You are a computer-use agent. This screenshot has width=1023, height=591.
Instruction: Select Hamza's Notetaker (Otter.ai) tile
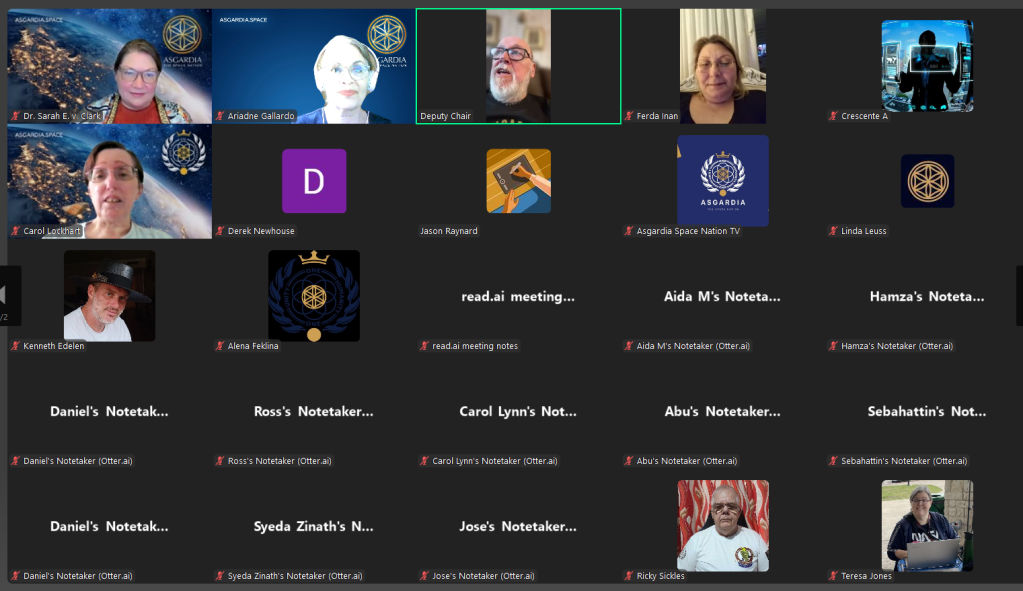point(927,297)
